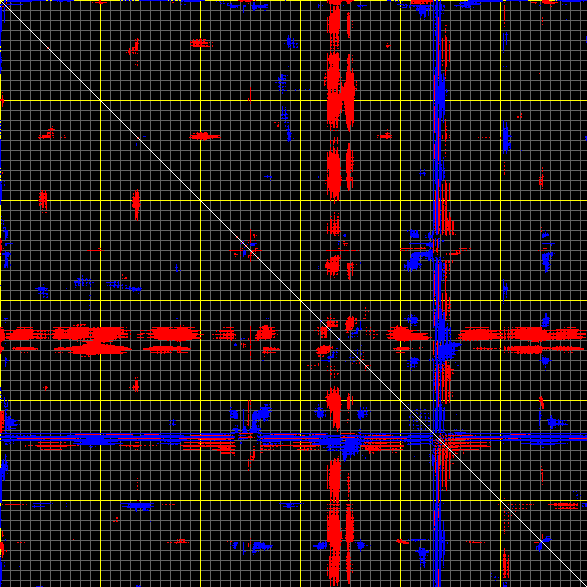This screenshot has width=587, height=587.
Task: Click the red stair-step cluster near the top-left yellow intersection
Action: pos(134,47)
